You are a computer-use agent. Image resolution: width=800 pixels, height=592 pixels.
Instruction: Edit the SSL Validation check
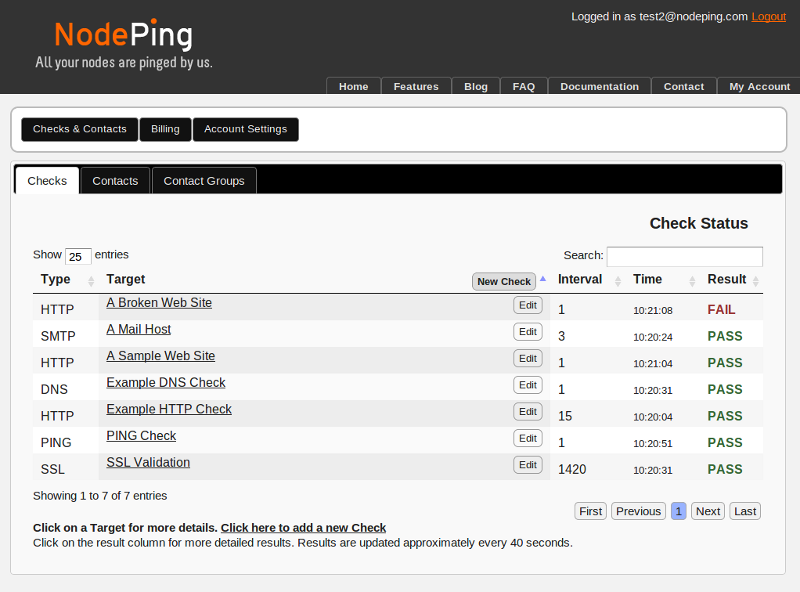(x=527, y=465)
